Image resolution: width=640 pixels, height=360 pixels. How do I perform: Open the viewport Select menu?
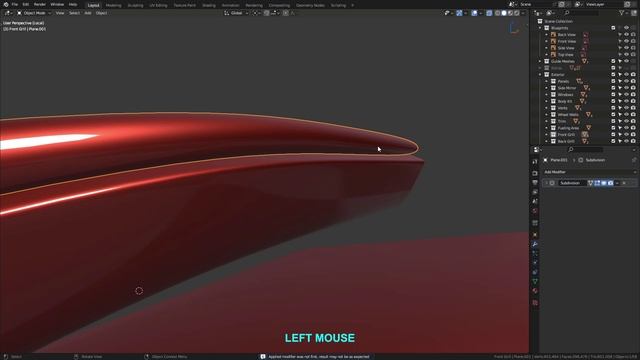coord(74,13)
